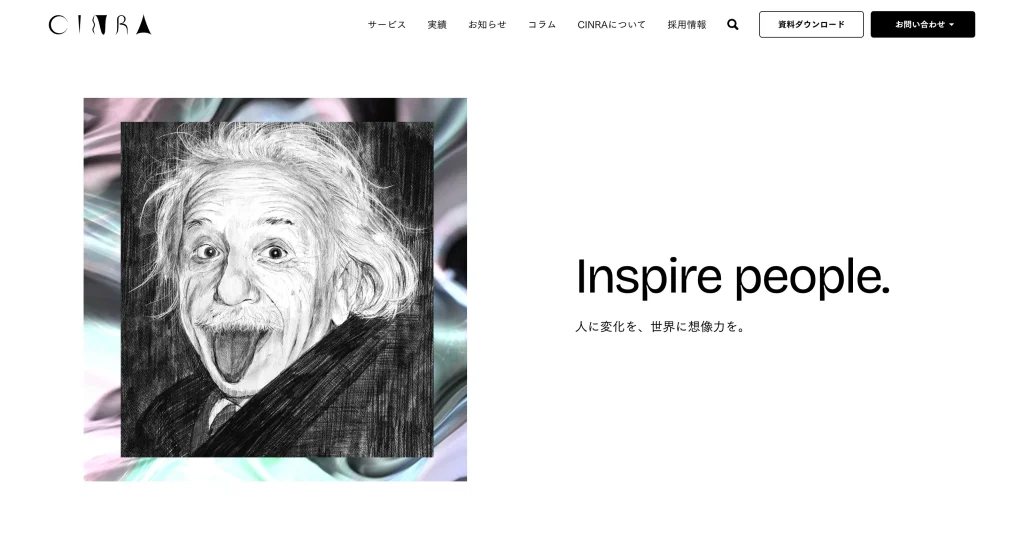Image resolution: width=1024 pixels, height=558 pixels.
Task: Click the black お問い合わせ button
Action: coord(922,24)
